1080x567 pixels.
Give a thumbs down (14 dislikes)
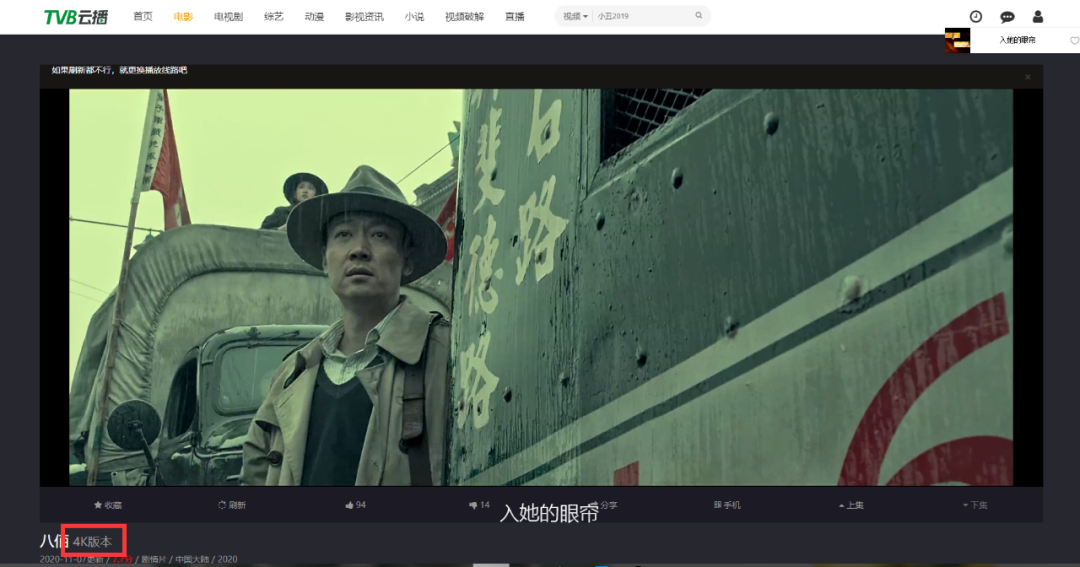click(x=479, y=505)
